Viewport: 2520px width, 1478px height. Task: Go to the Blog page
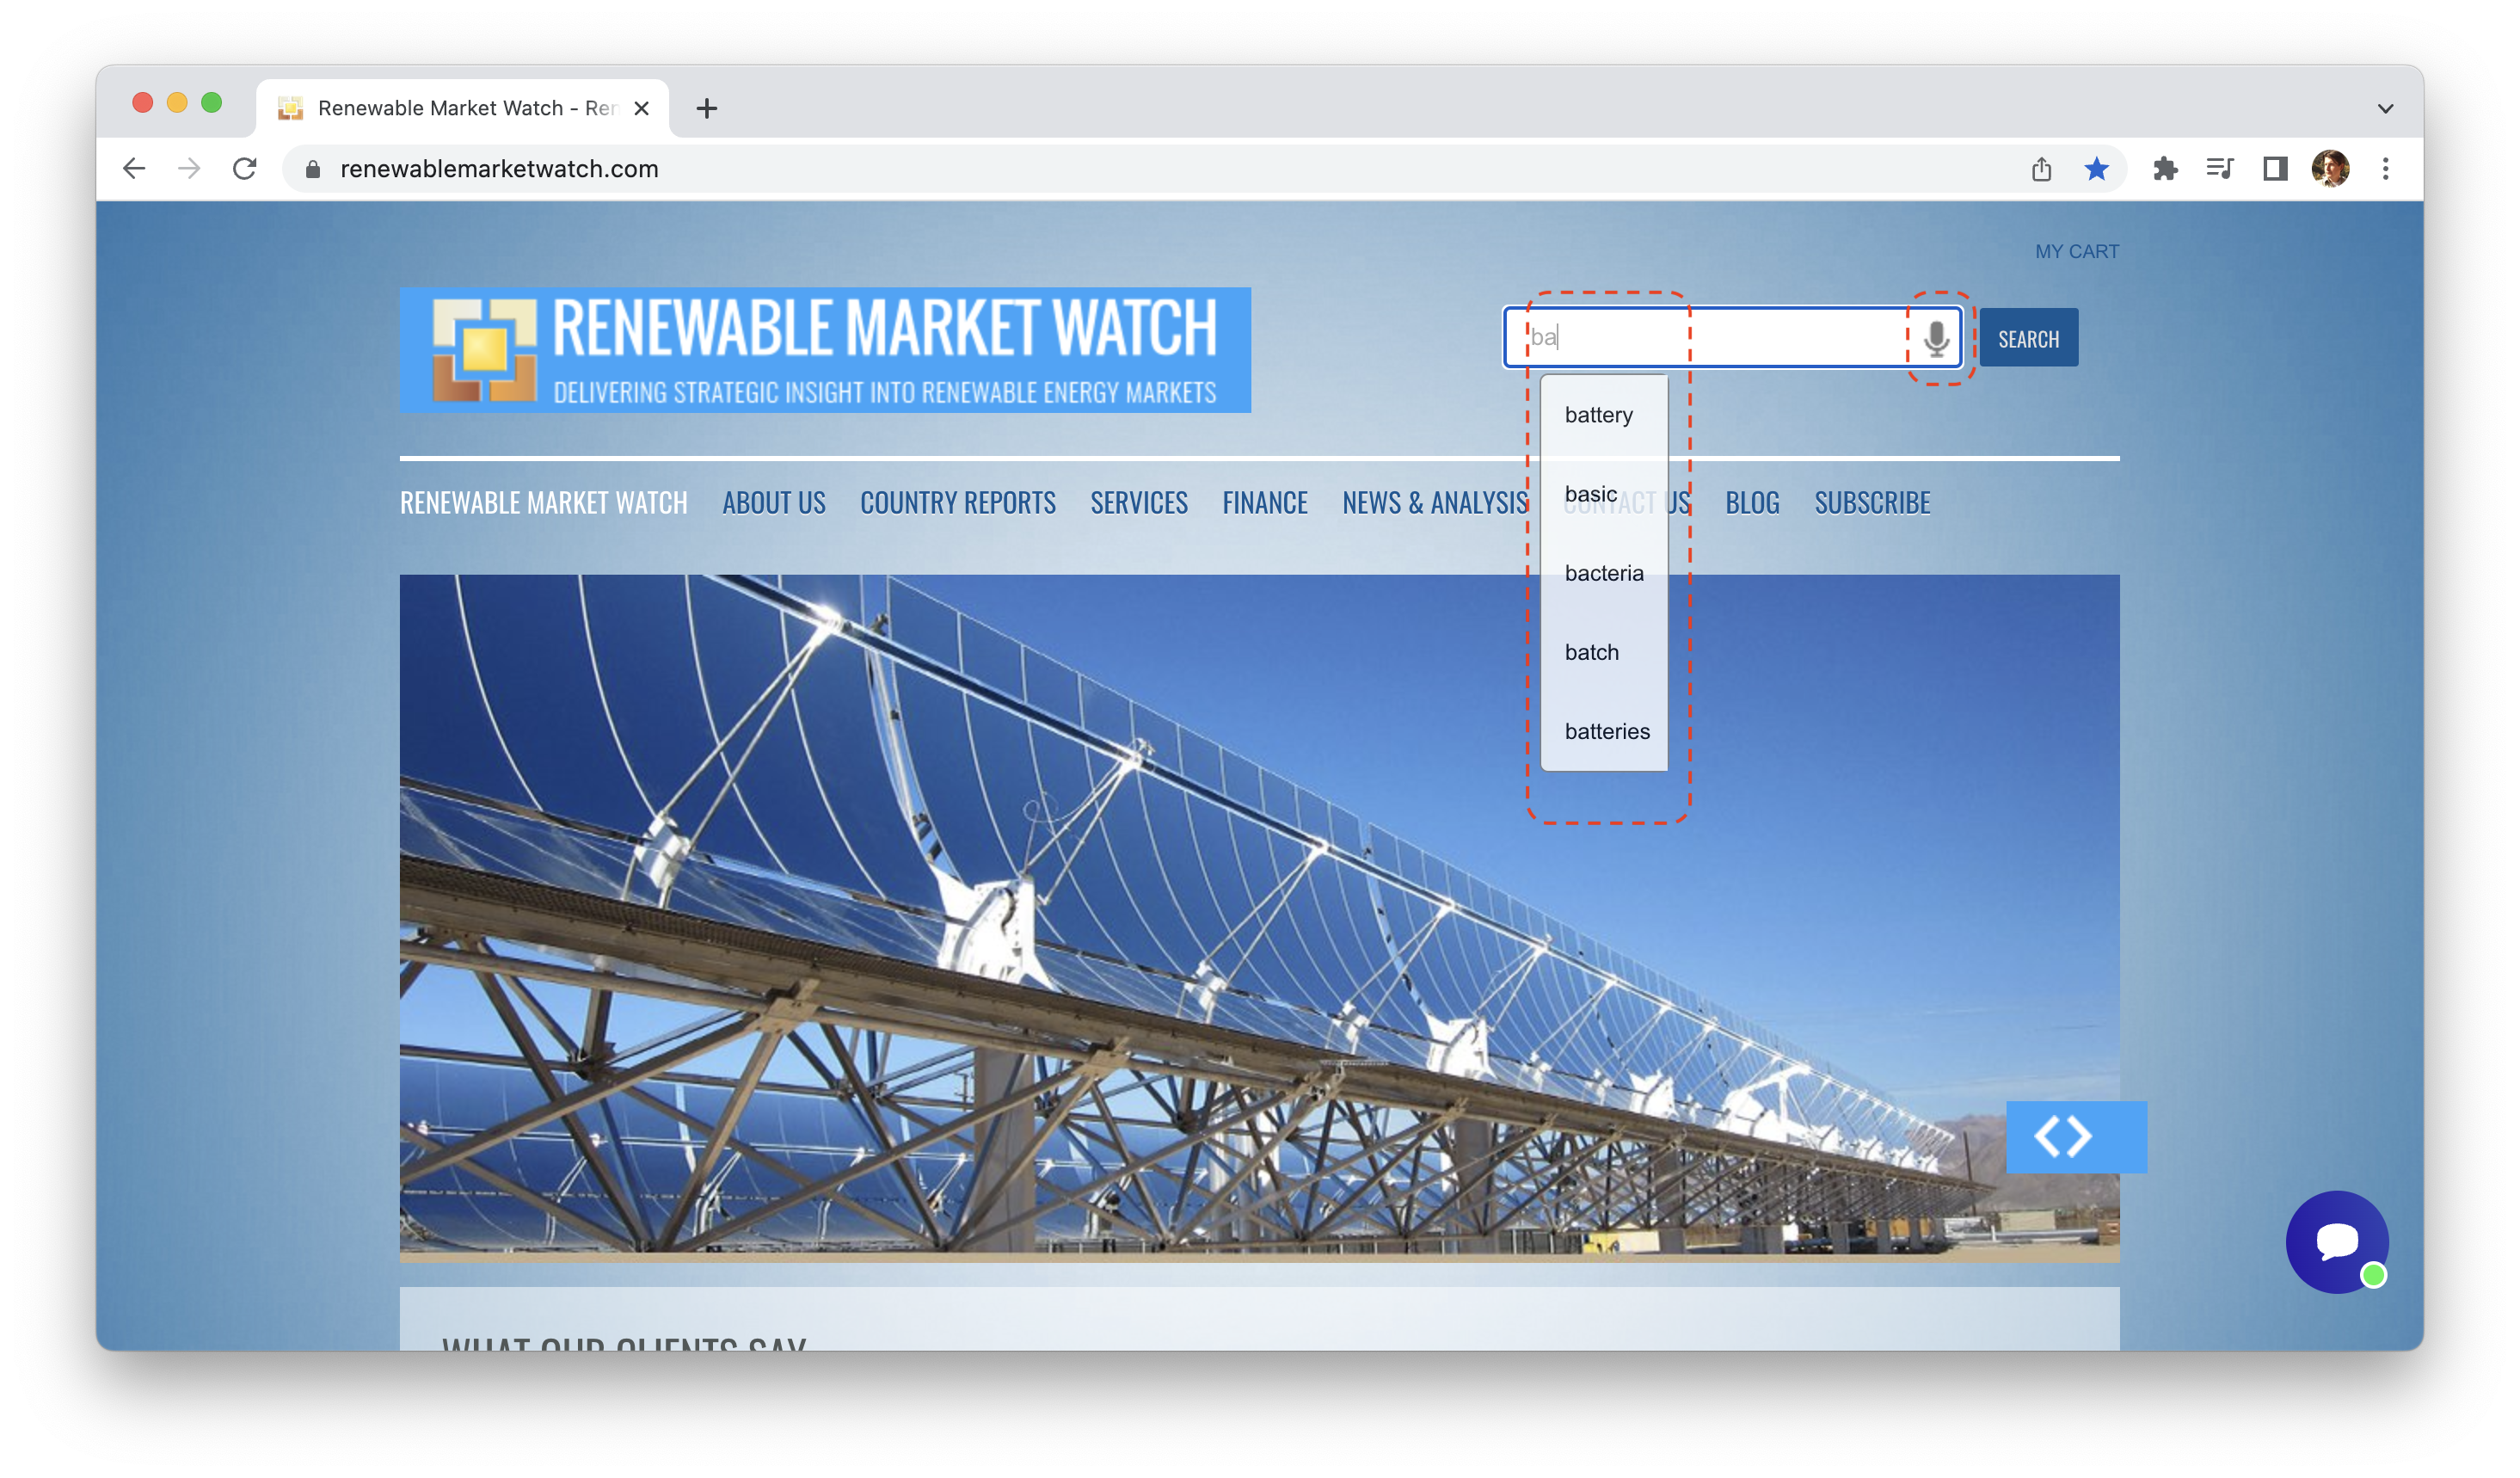coord(1752,502)
